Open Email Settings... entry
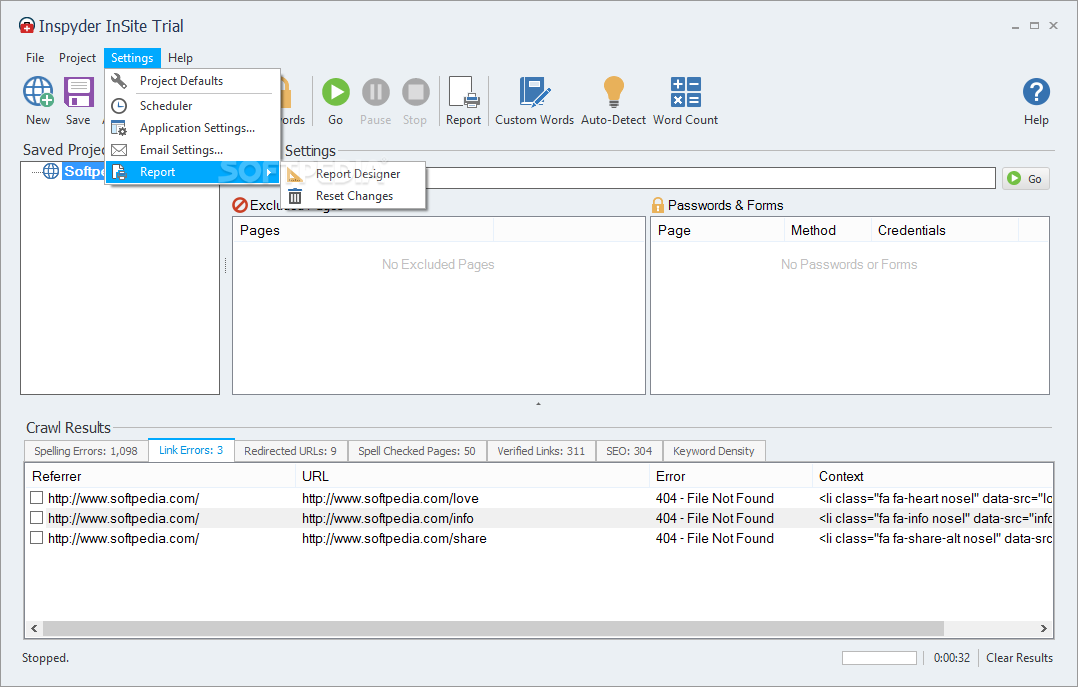This screenshot has height=687, width=1078. (x=193, y=150)
